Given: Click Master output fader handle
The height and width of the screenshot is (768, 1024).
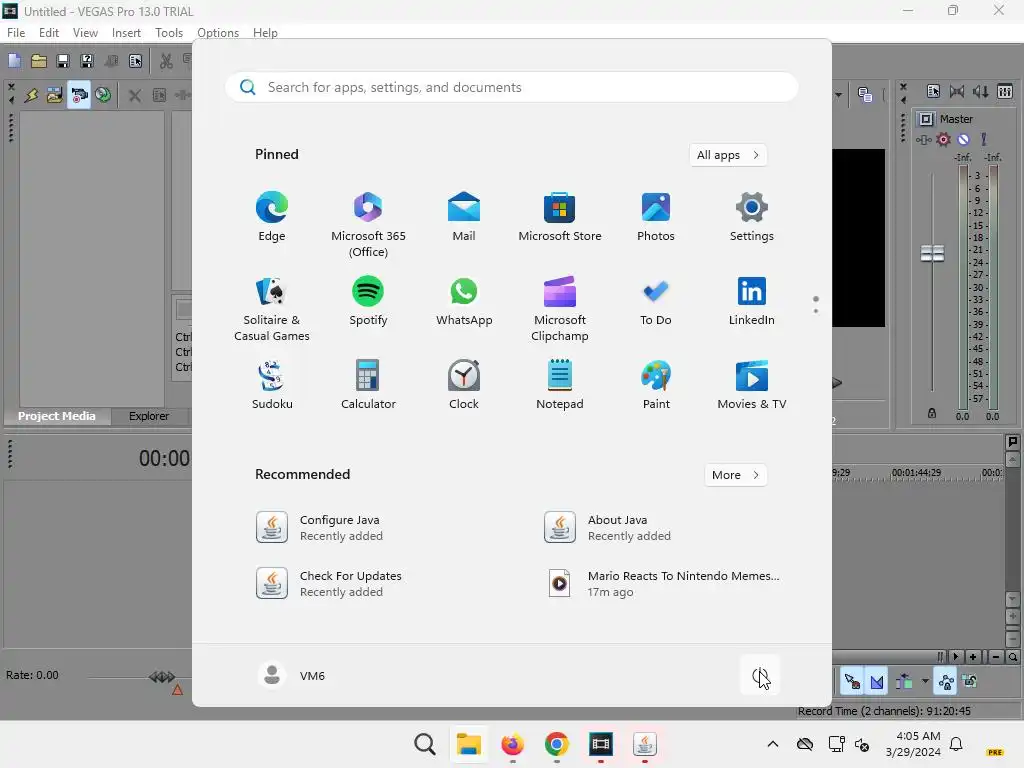Looking at the screenshot, I should tap(932, 253).
